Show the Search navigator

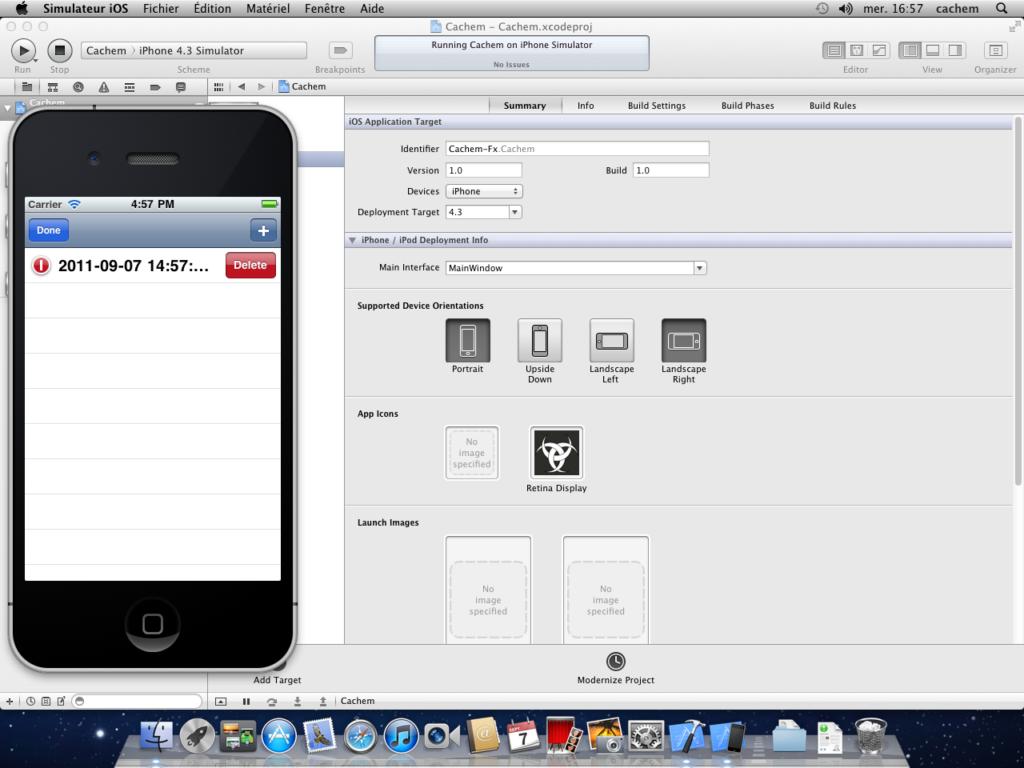[x=78, y=87]
